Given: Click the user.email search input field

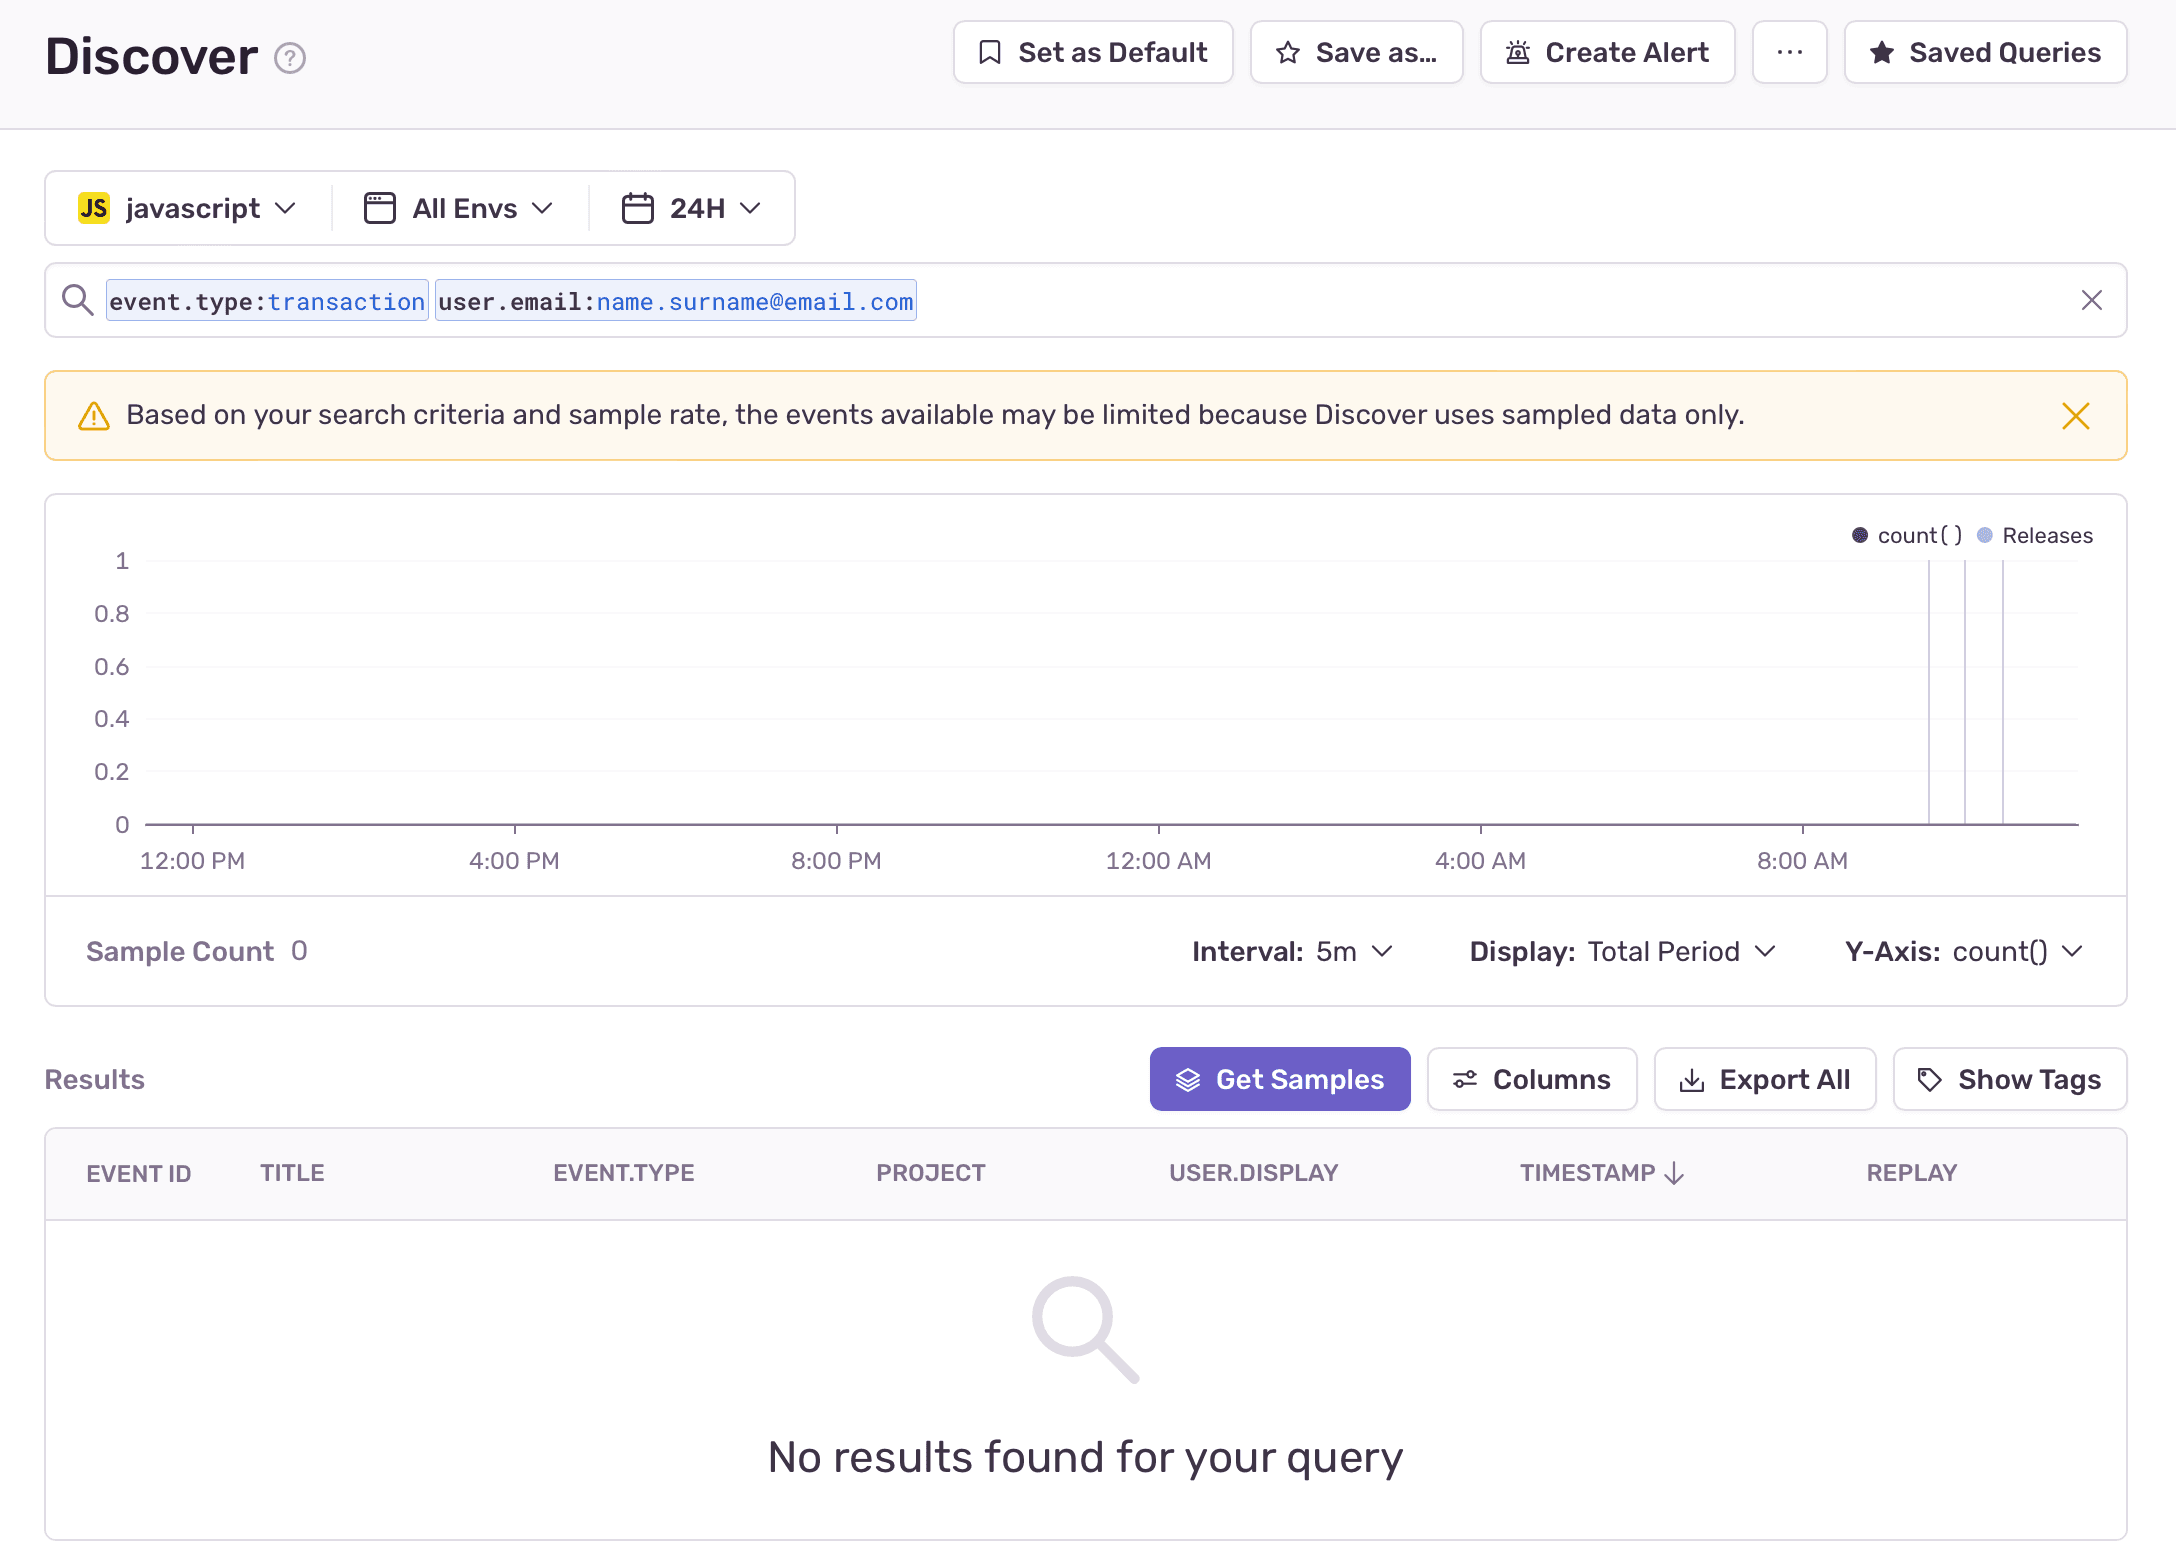Looking at the screenshot, I should 676,301.
